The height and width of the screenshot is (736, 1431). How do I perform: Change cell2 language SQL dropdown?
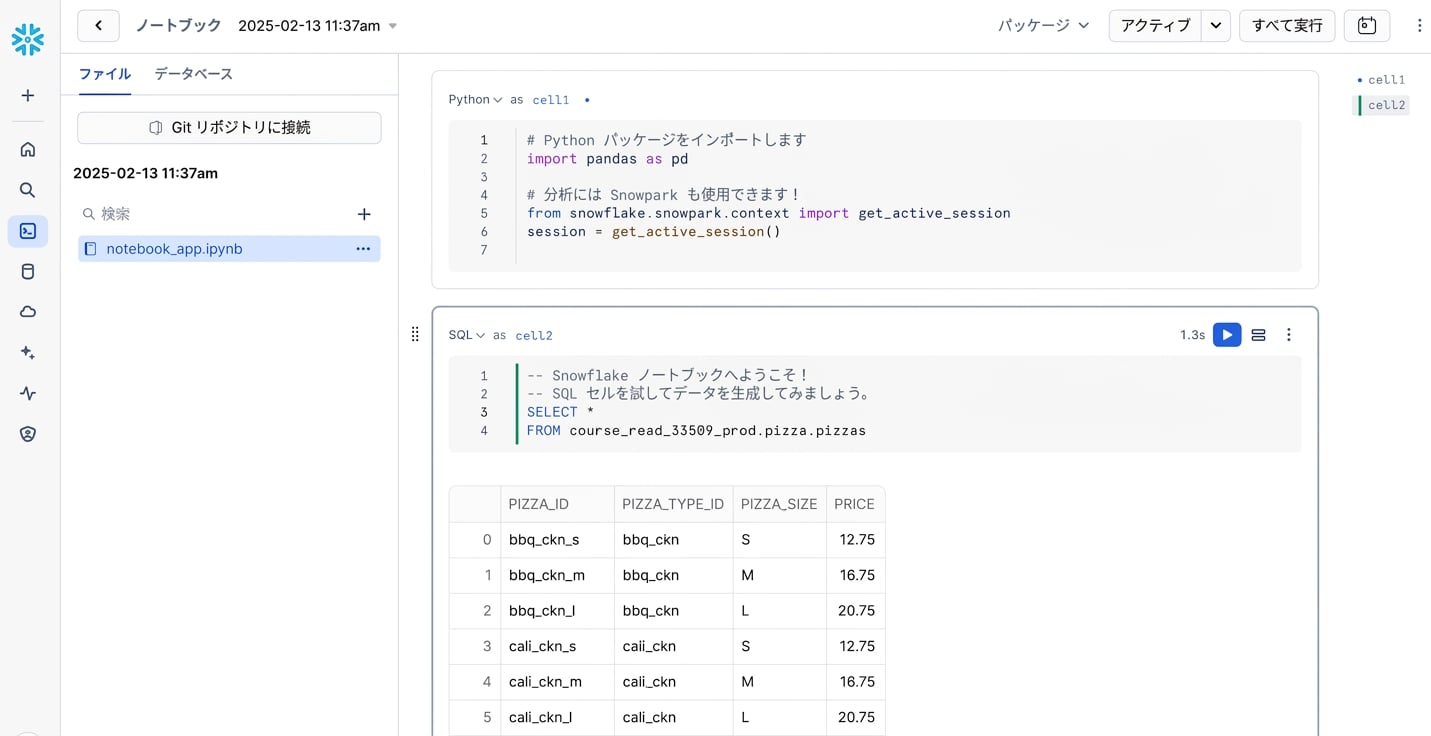(467, 336)
